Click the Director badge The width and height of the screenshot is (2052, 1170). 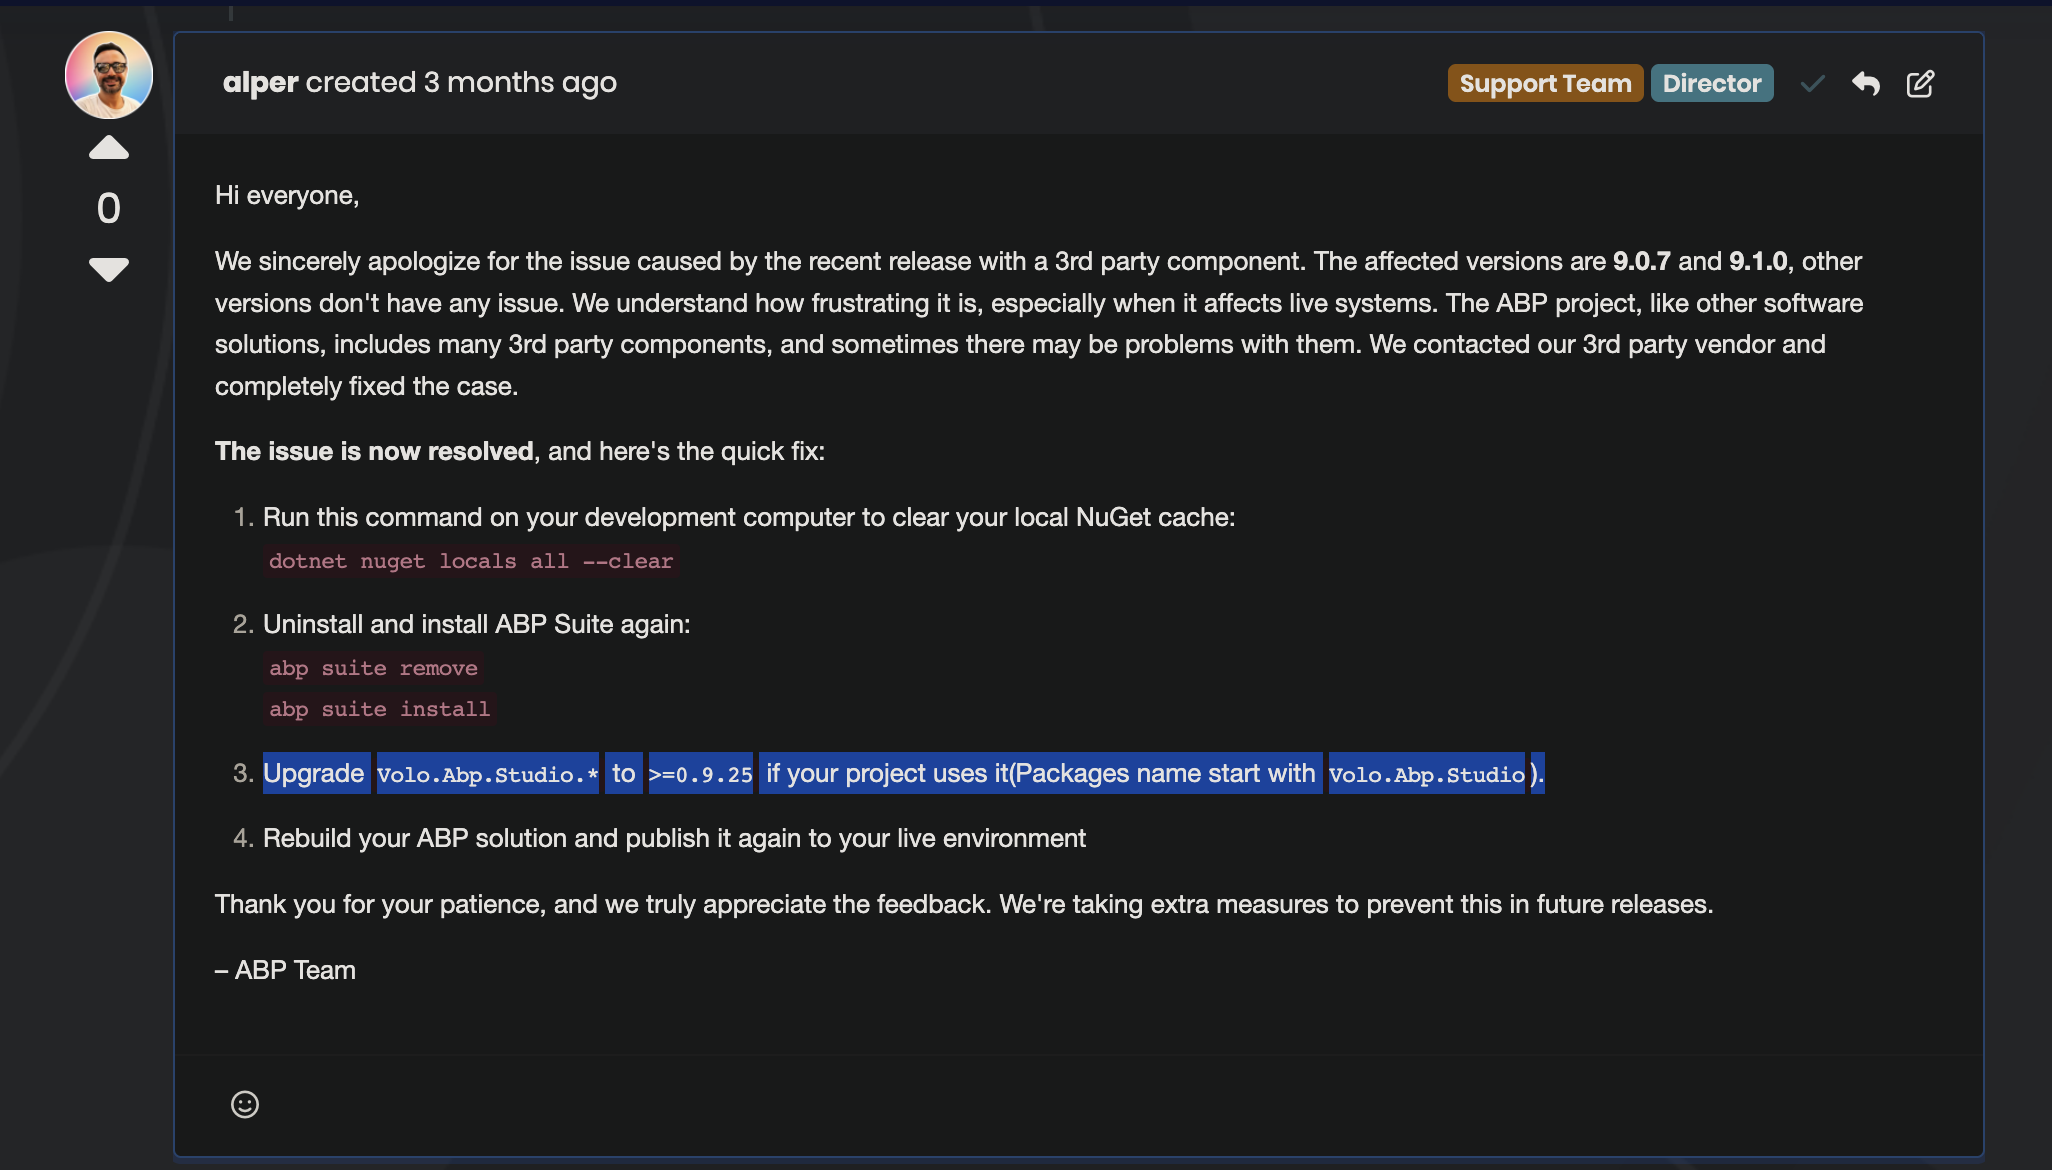click(1712, 83)
